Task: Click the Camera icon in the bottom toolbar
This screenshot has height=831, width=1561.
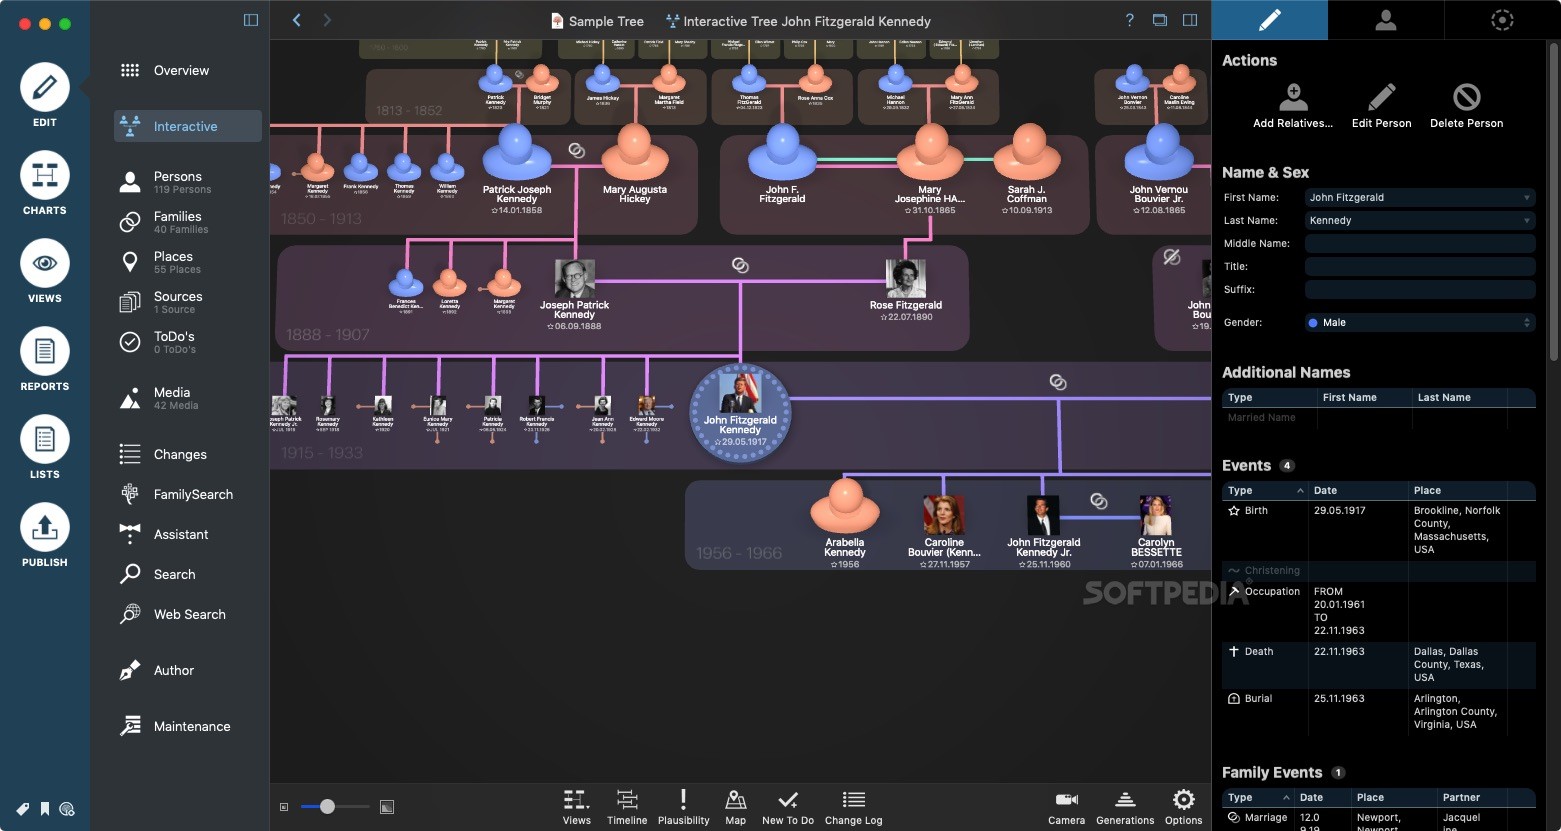Action: 1065,806
